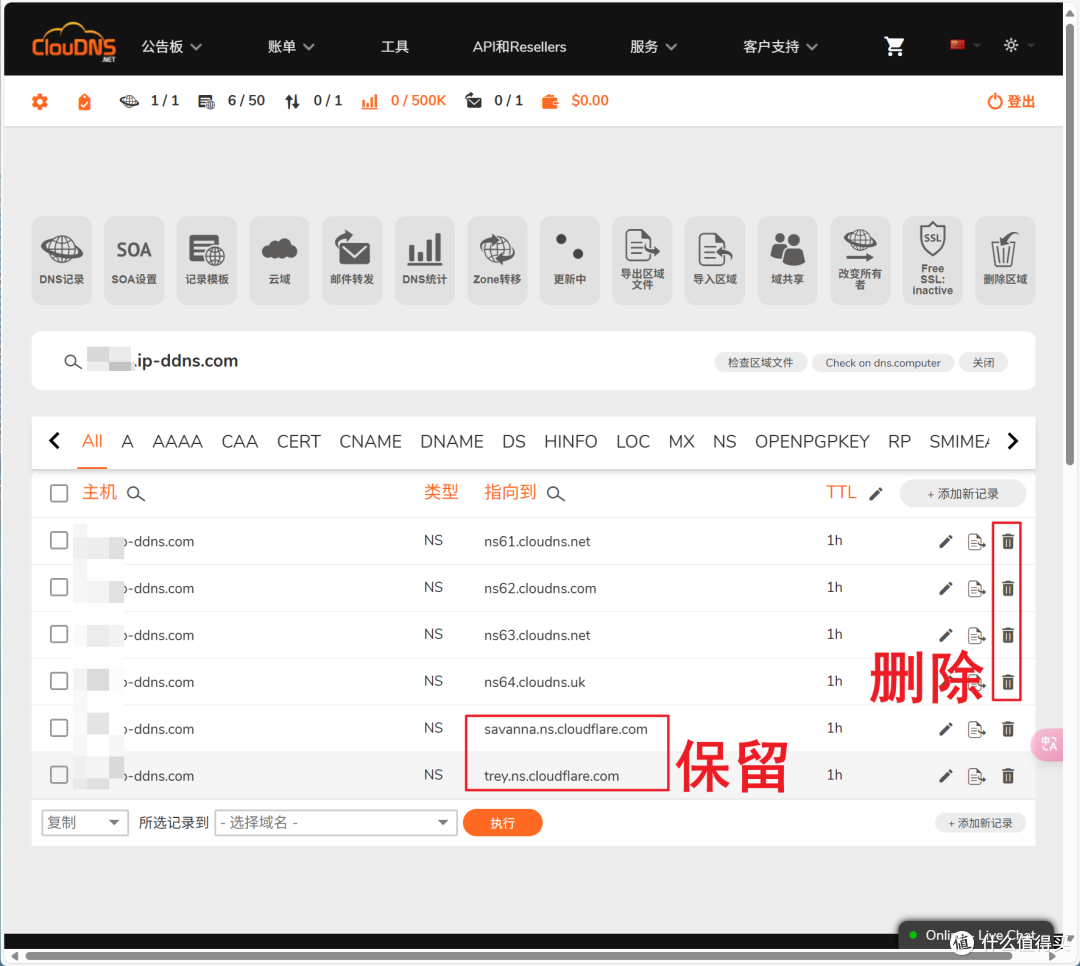The width and height of the screenshot is (1080, 966).
Task: Click the 更新中 tile
Action: 570,260
